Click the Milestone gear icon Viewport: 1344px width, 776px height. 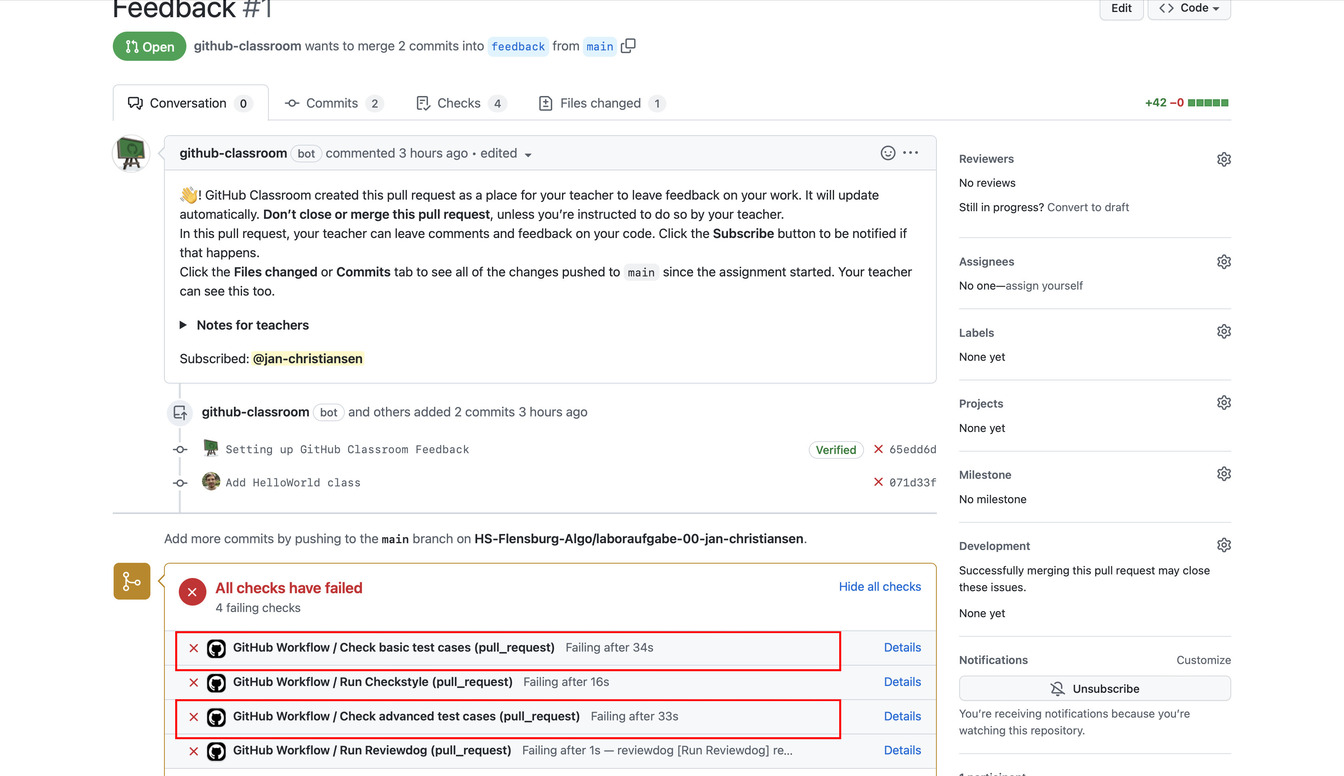pos(1223,474)
